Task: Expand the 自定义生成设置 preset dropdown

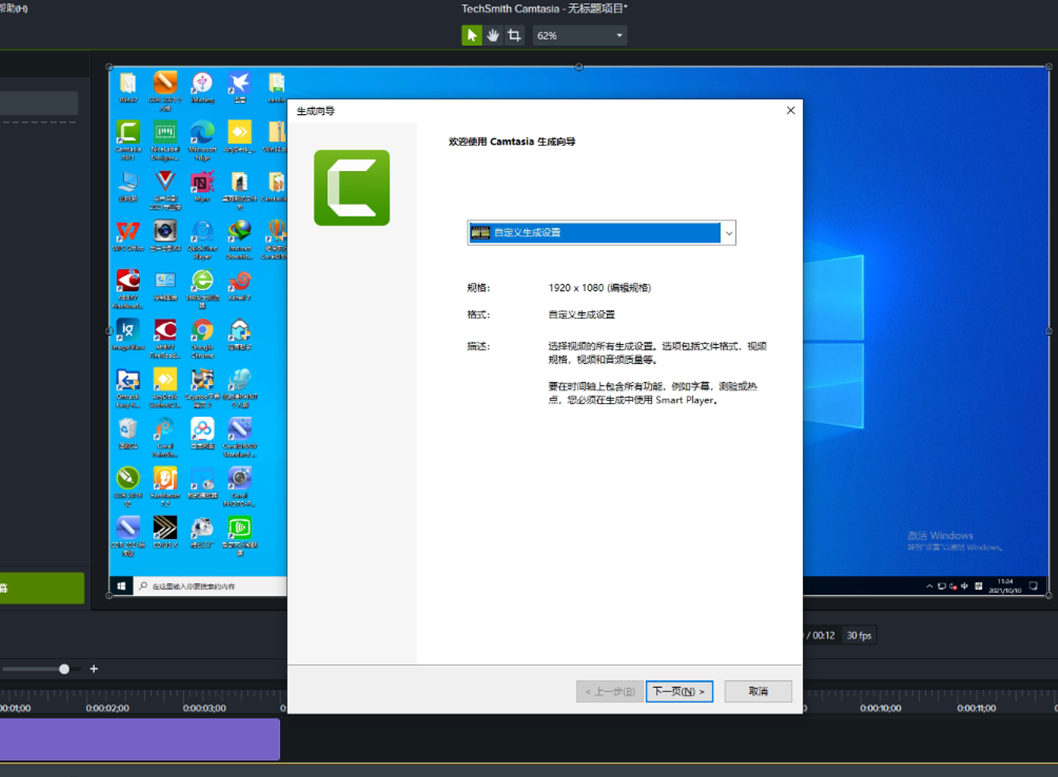Action: pos(728,233)
